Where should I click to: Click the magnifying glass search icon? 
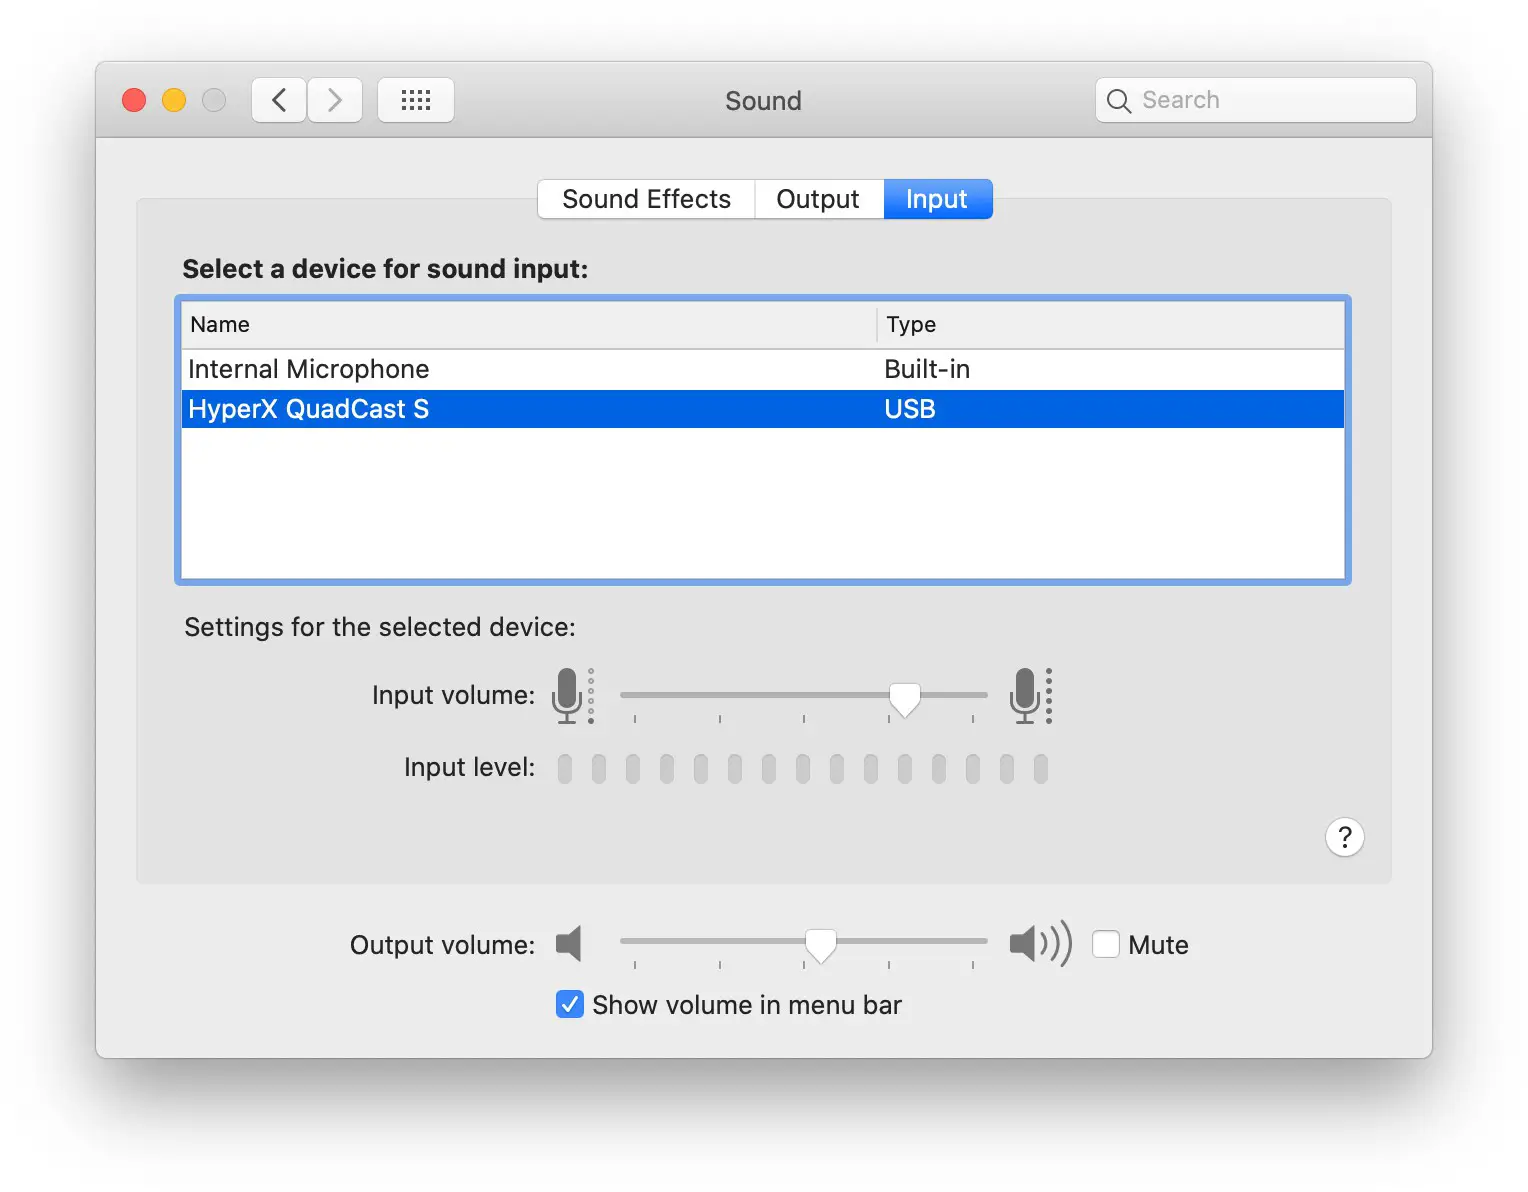tap(1119, 101)
